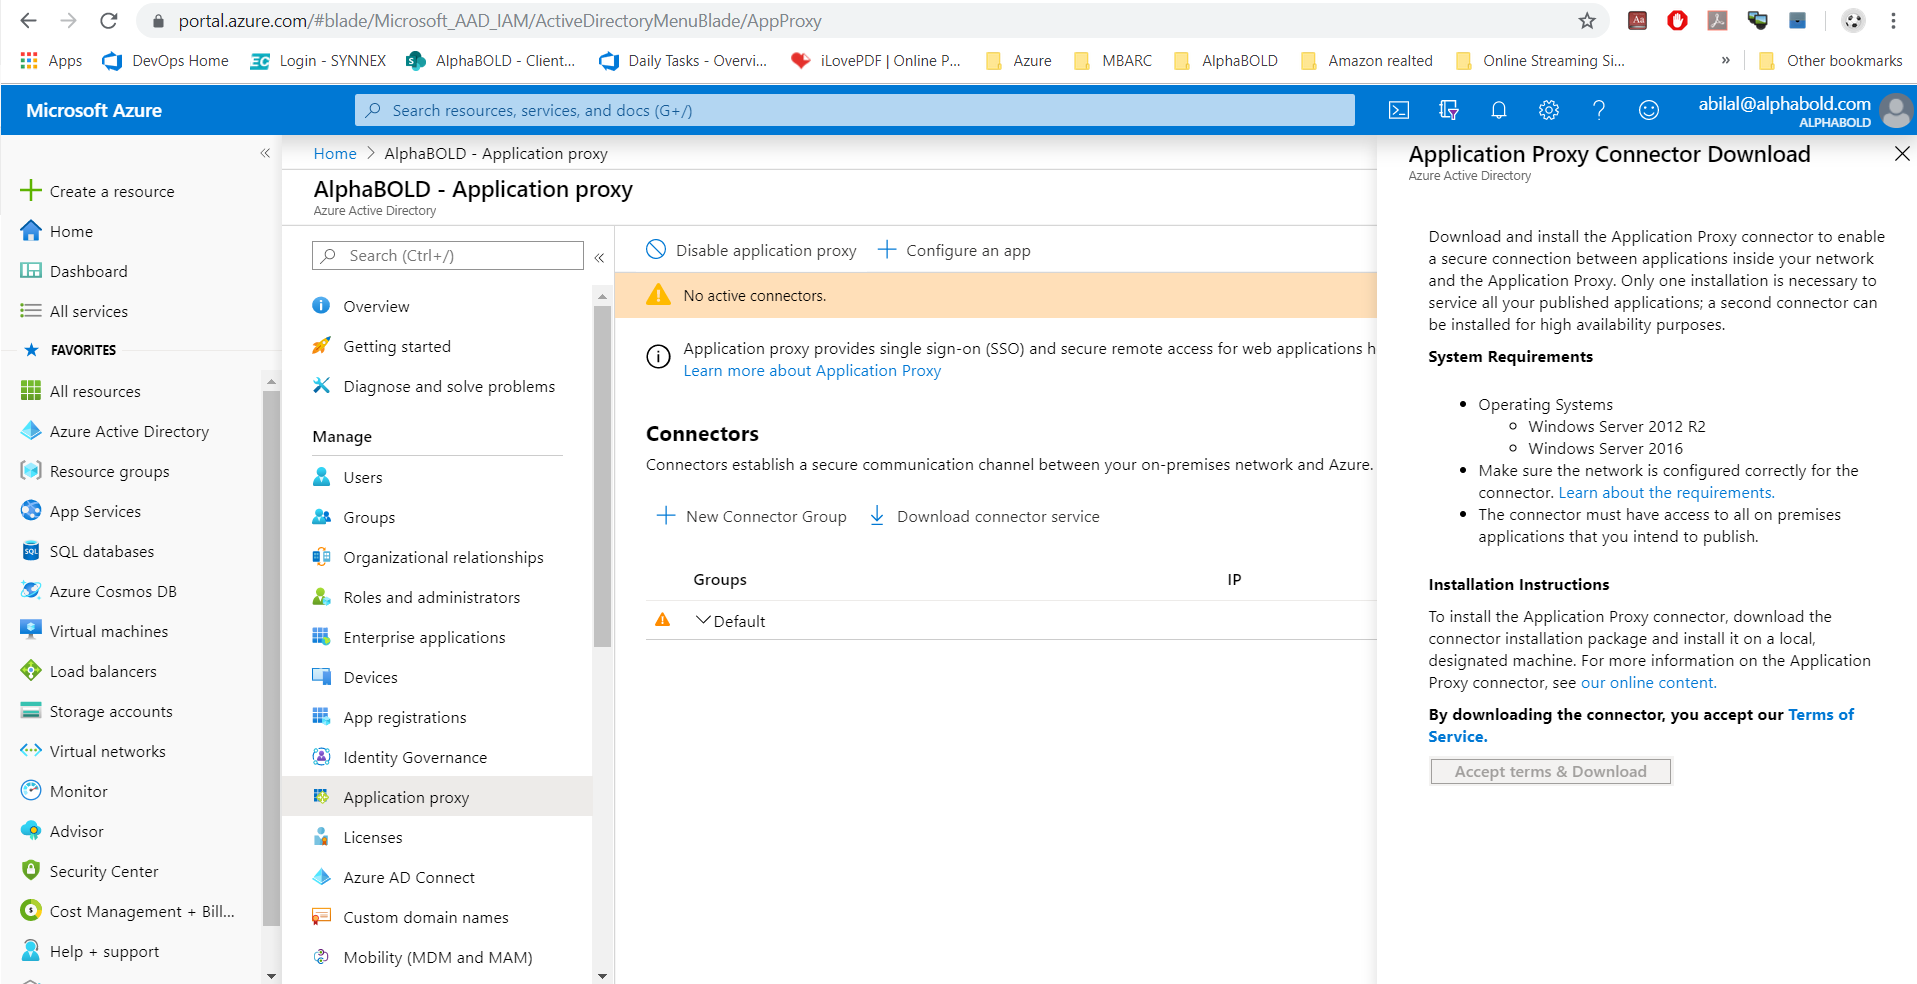Screen dimensions: 1917x984
Task: Open Azure Active Directory favorite
Action: pyautogui.click(x=129, y=431)
